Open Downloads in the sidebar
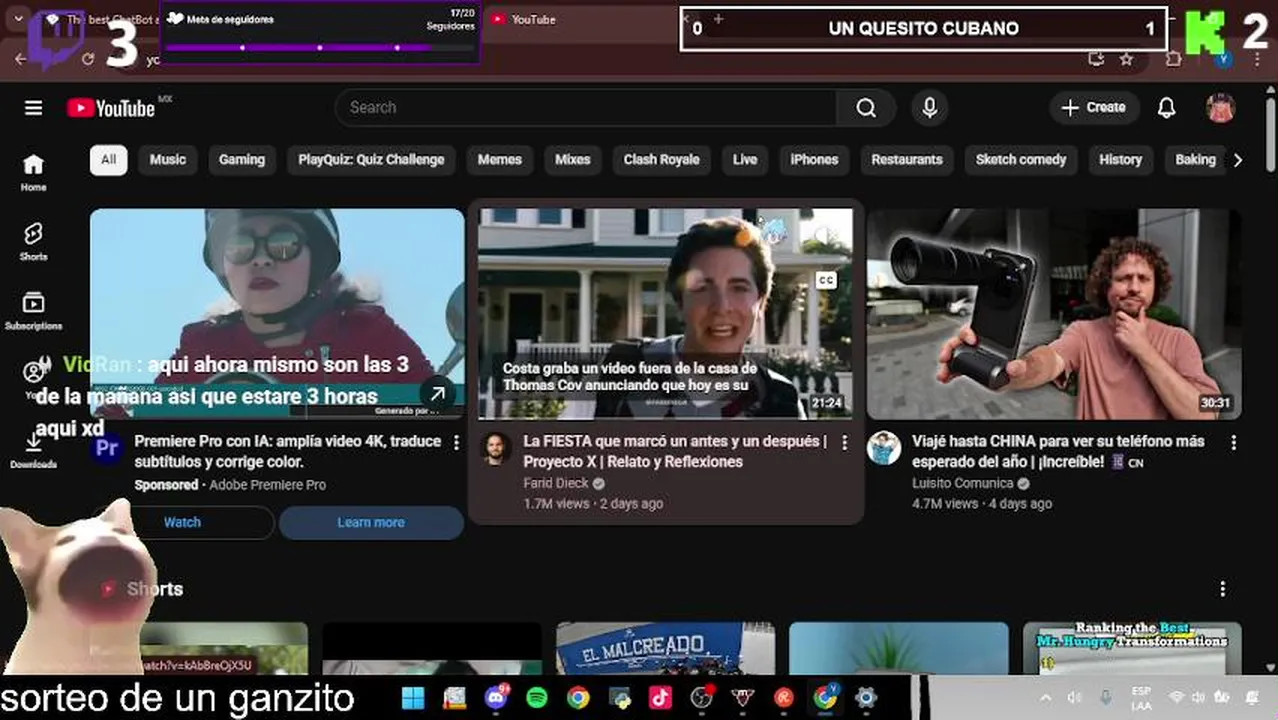Image resolution: width=1278 pixels, height=720 pixels. tap(33, 450)
